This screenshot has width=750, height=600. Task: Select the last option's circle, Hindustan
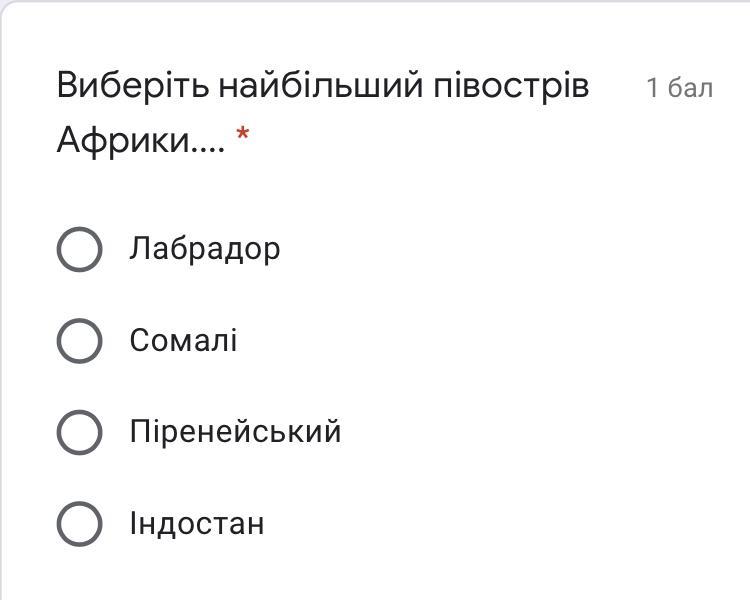tap(79, 524)
